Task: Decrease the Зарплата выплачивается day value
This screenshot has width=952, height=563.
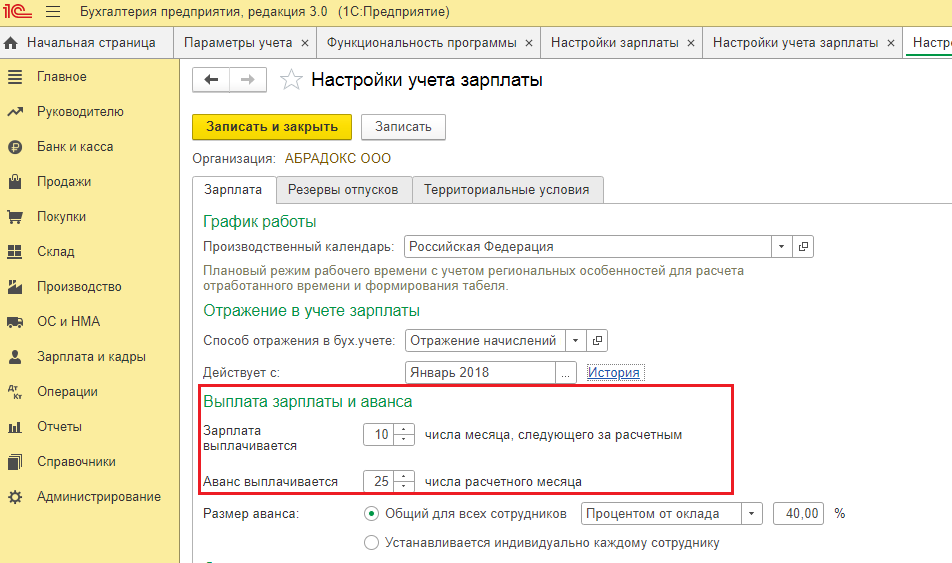Action: pos(404,440)
